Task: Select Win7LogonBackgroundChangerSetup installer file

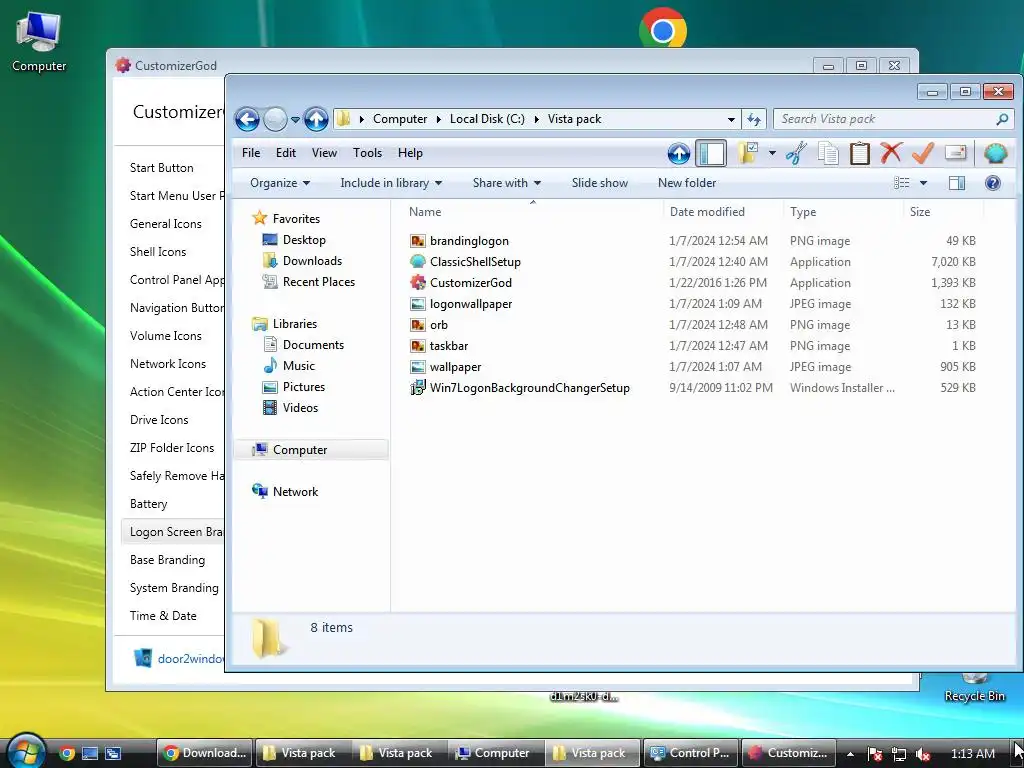Action: [529, 388]
